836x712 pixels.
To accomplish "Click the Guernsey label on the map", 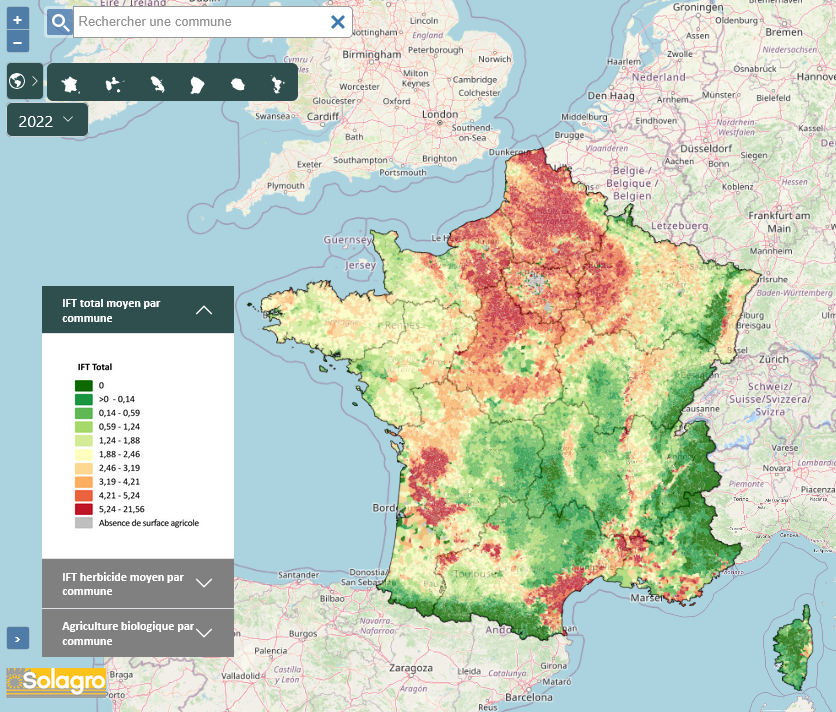I will tap(347, 239).
